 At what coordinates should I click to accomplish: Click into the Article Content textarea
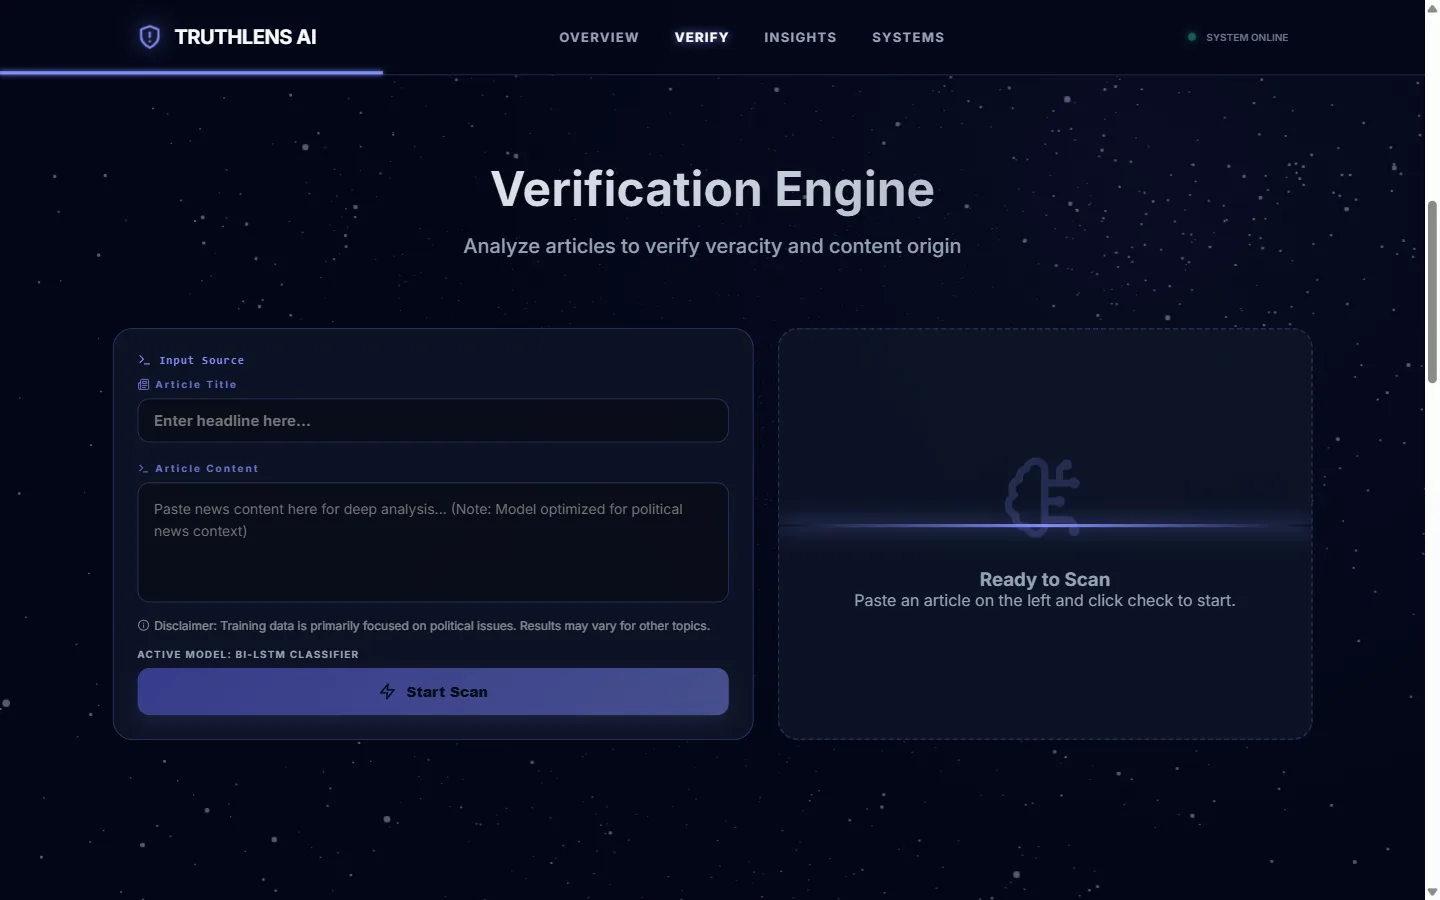(433, 542)
